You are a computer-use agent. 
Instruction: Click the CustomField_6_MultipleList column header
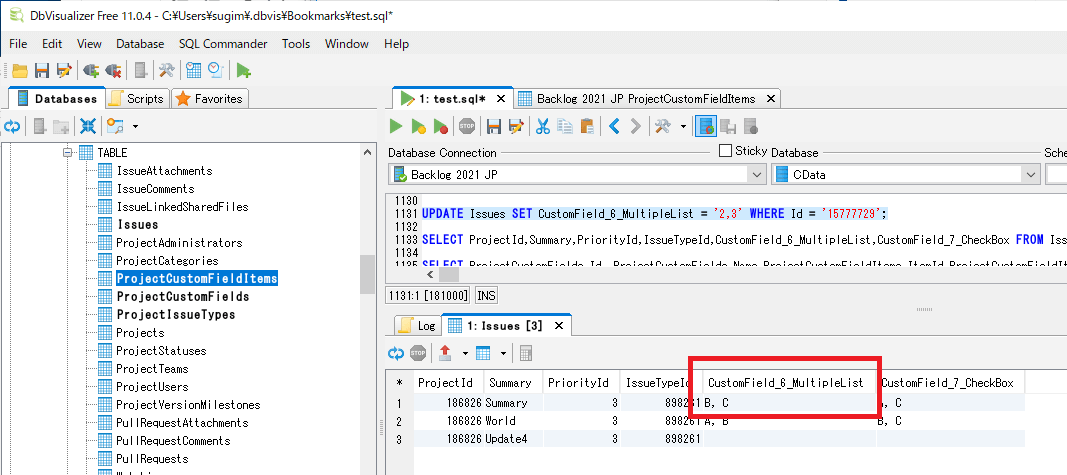click(785, 383)
